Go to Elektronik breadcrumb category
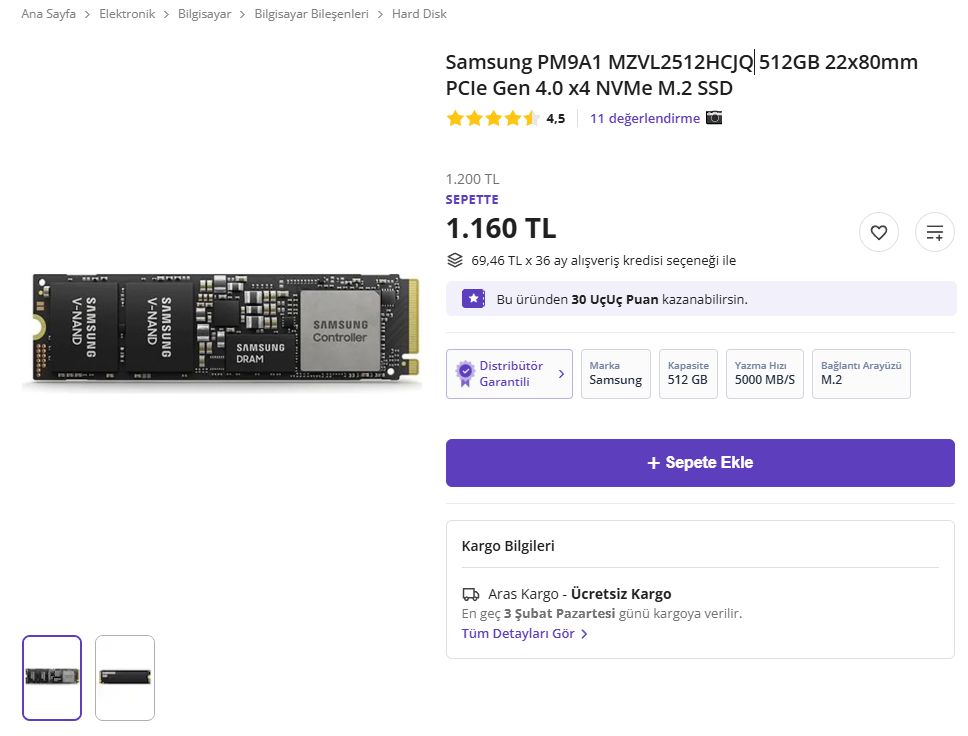The height and width of the screenshot is (736, 968). point(127,14)
